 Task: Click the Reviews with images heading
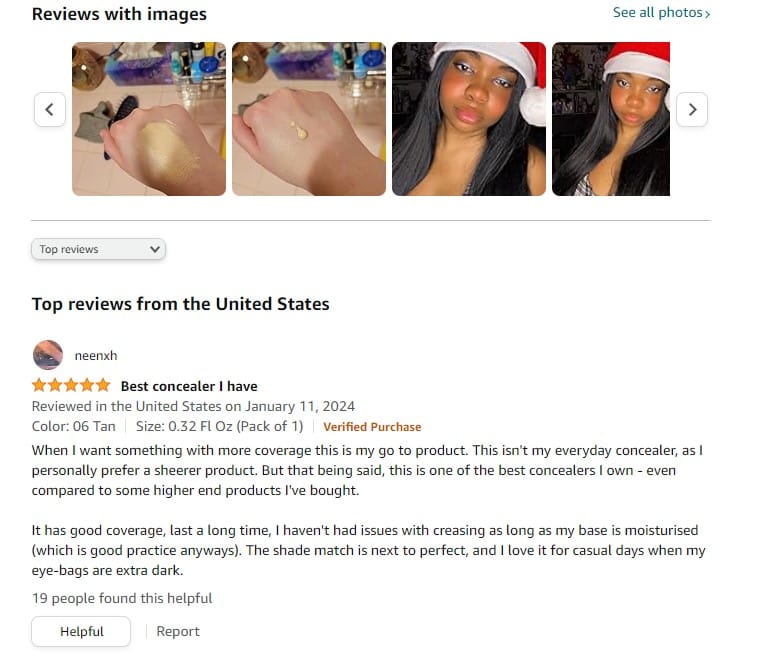click(x=119, y=14)
